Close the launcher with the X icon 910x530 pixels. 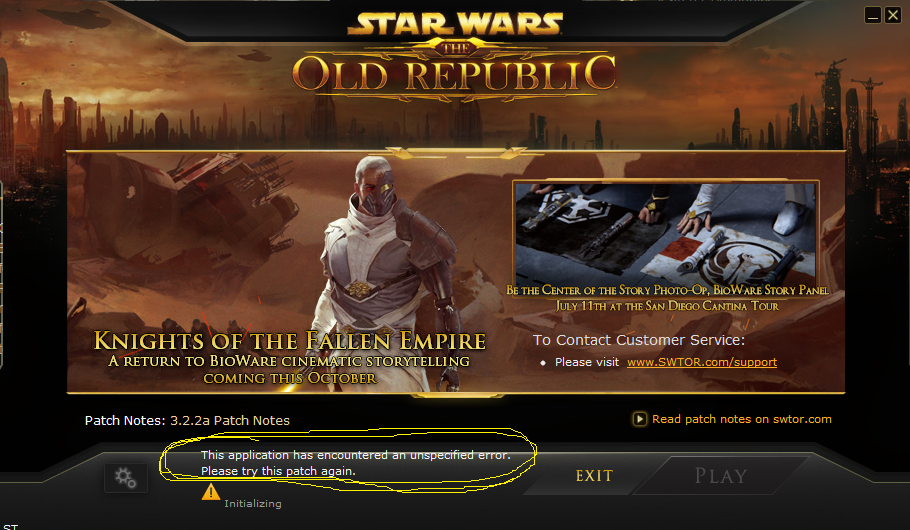point(893,15)
